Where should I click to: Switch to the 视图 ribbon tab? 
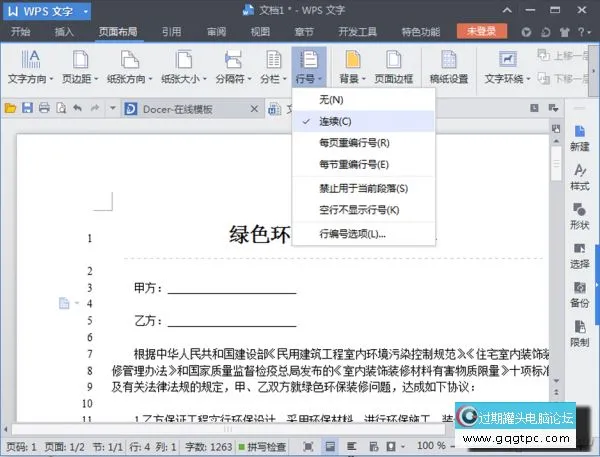[x=260, y=32]
